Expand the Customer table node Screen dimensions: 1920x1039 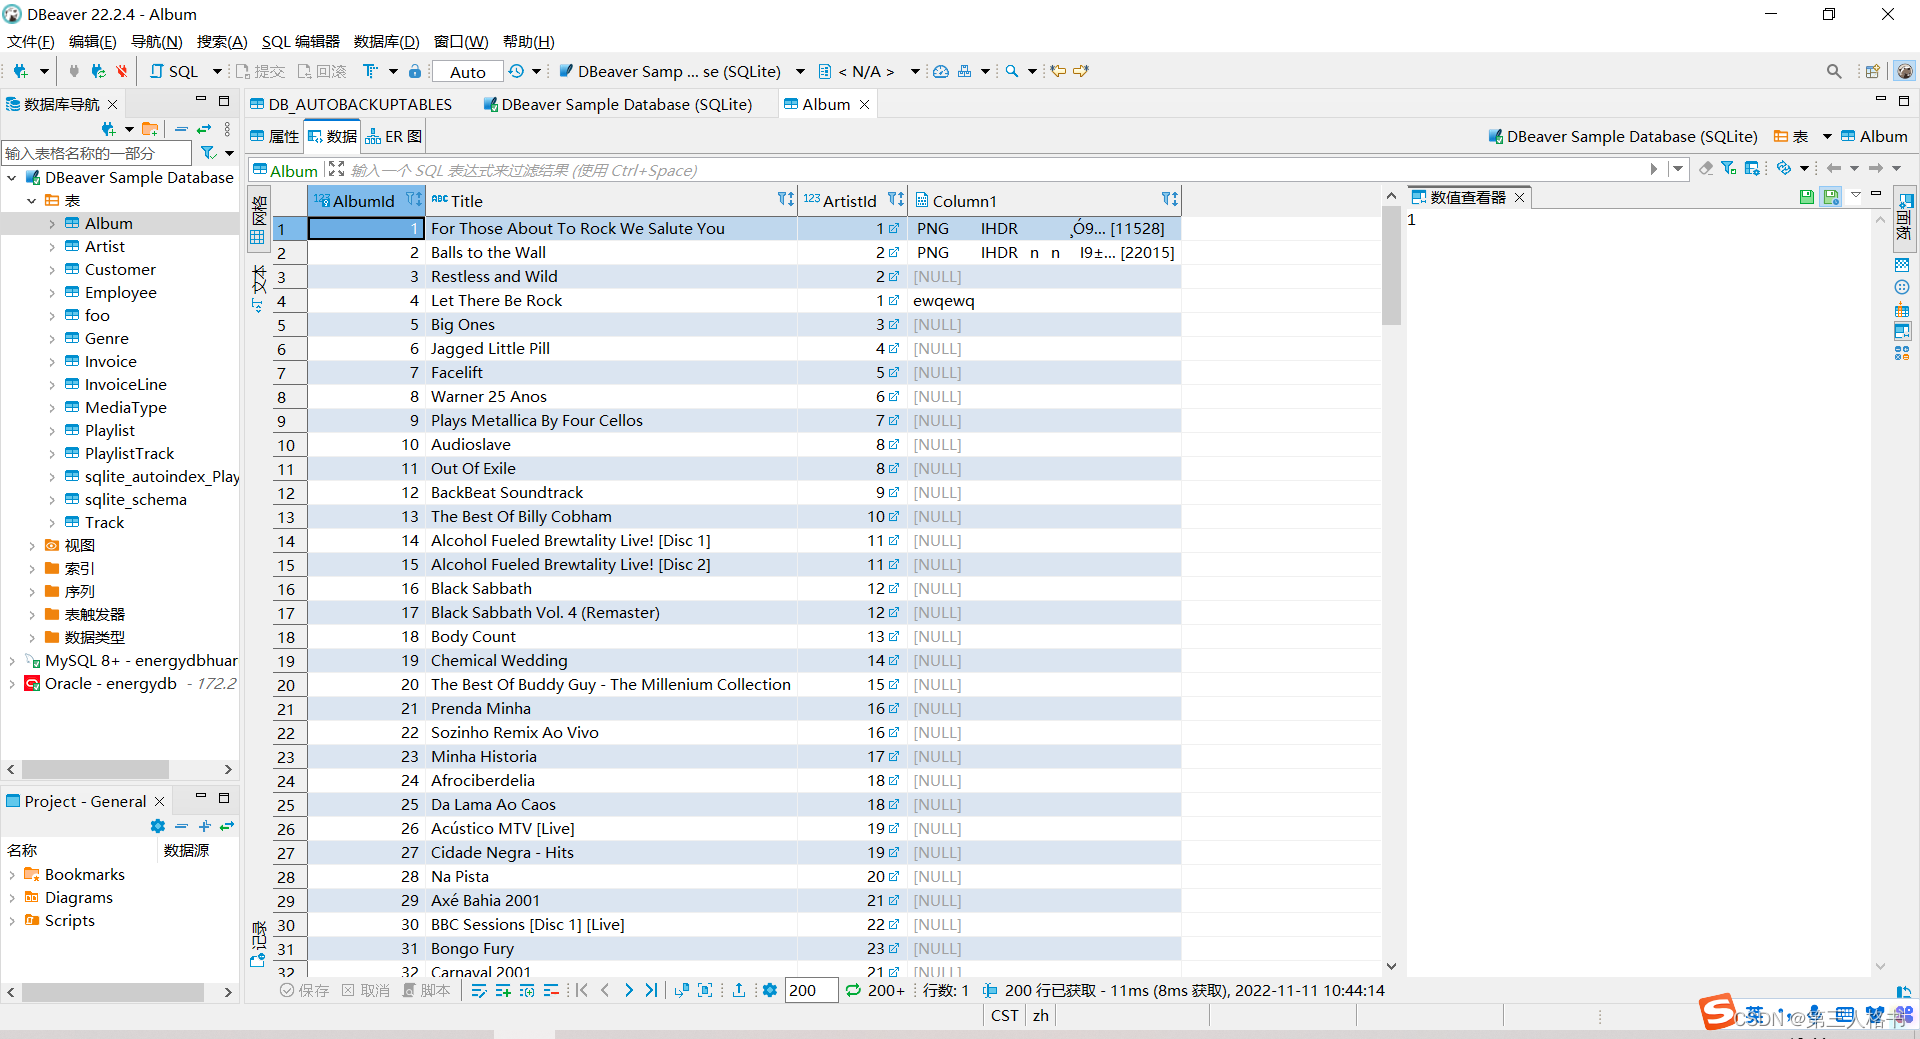(52, 270)
